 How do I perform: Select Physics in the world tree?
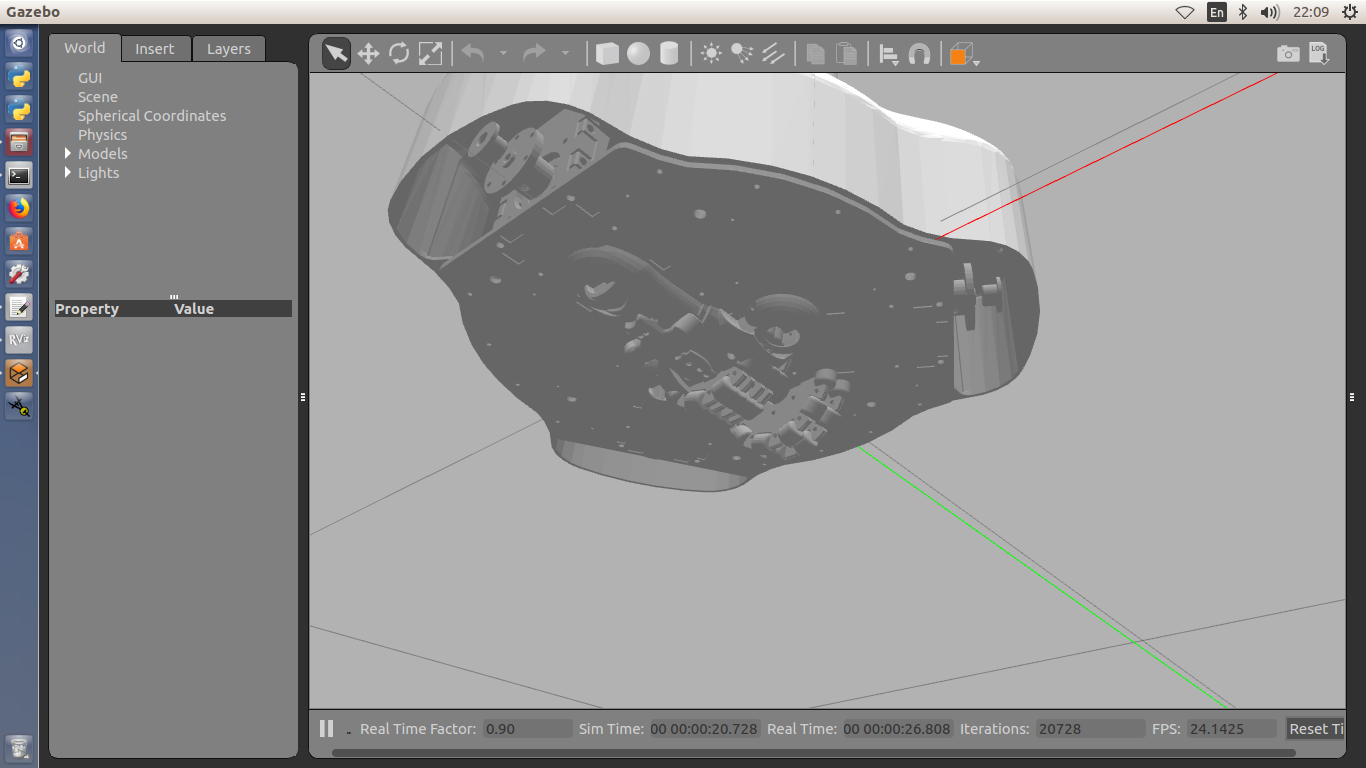tap(103, 135)
